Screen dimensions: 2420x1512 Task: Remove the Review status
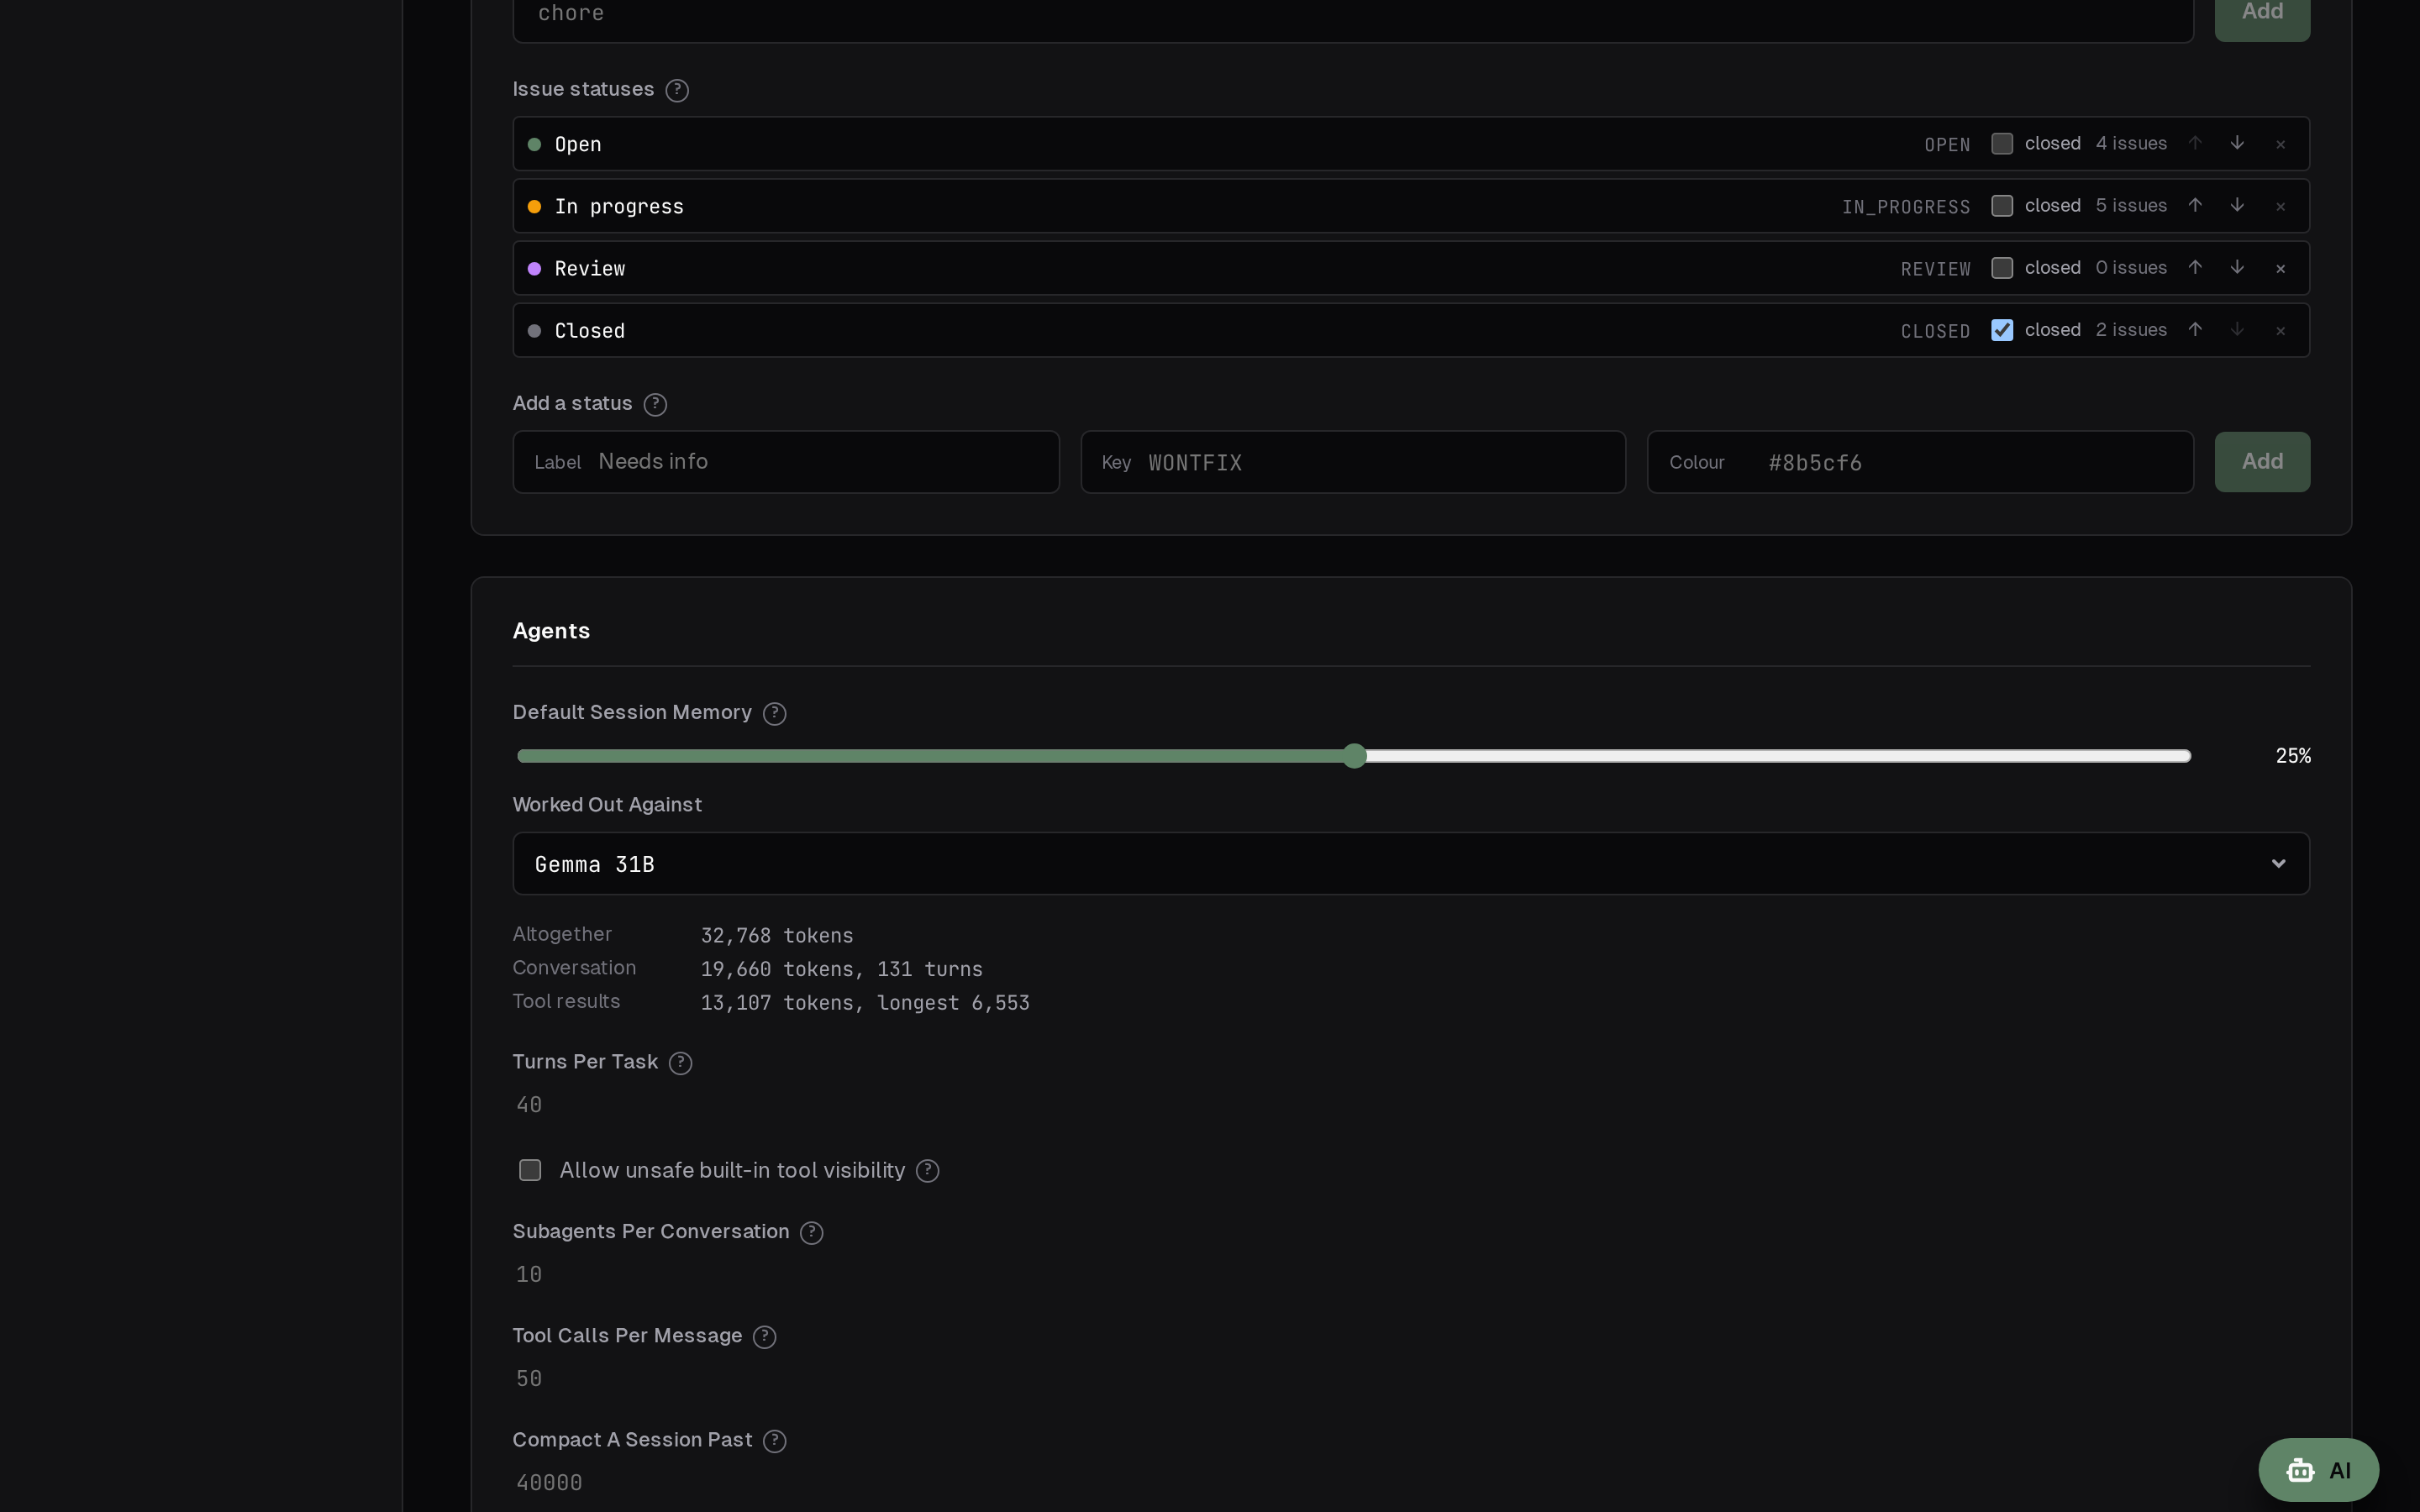(2280, 268)
